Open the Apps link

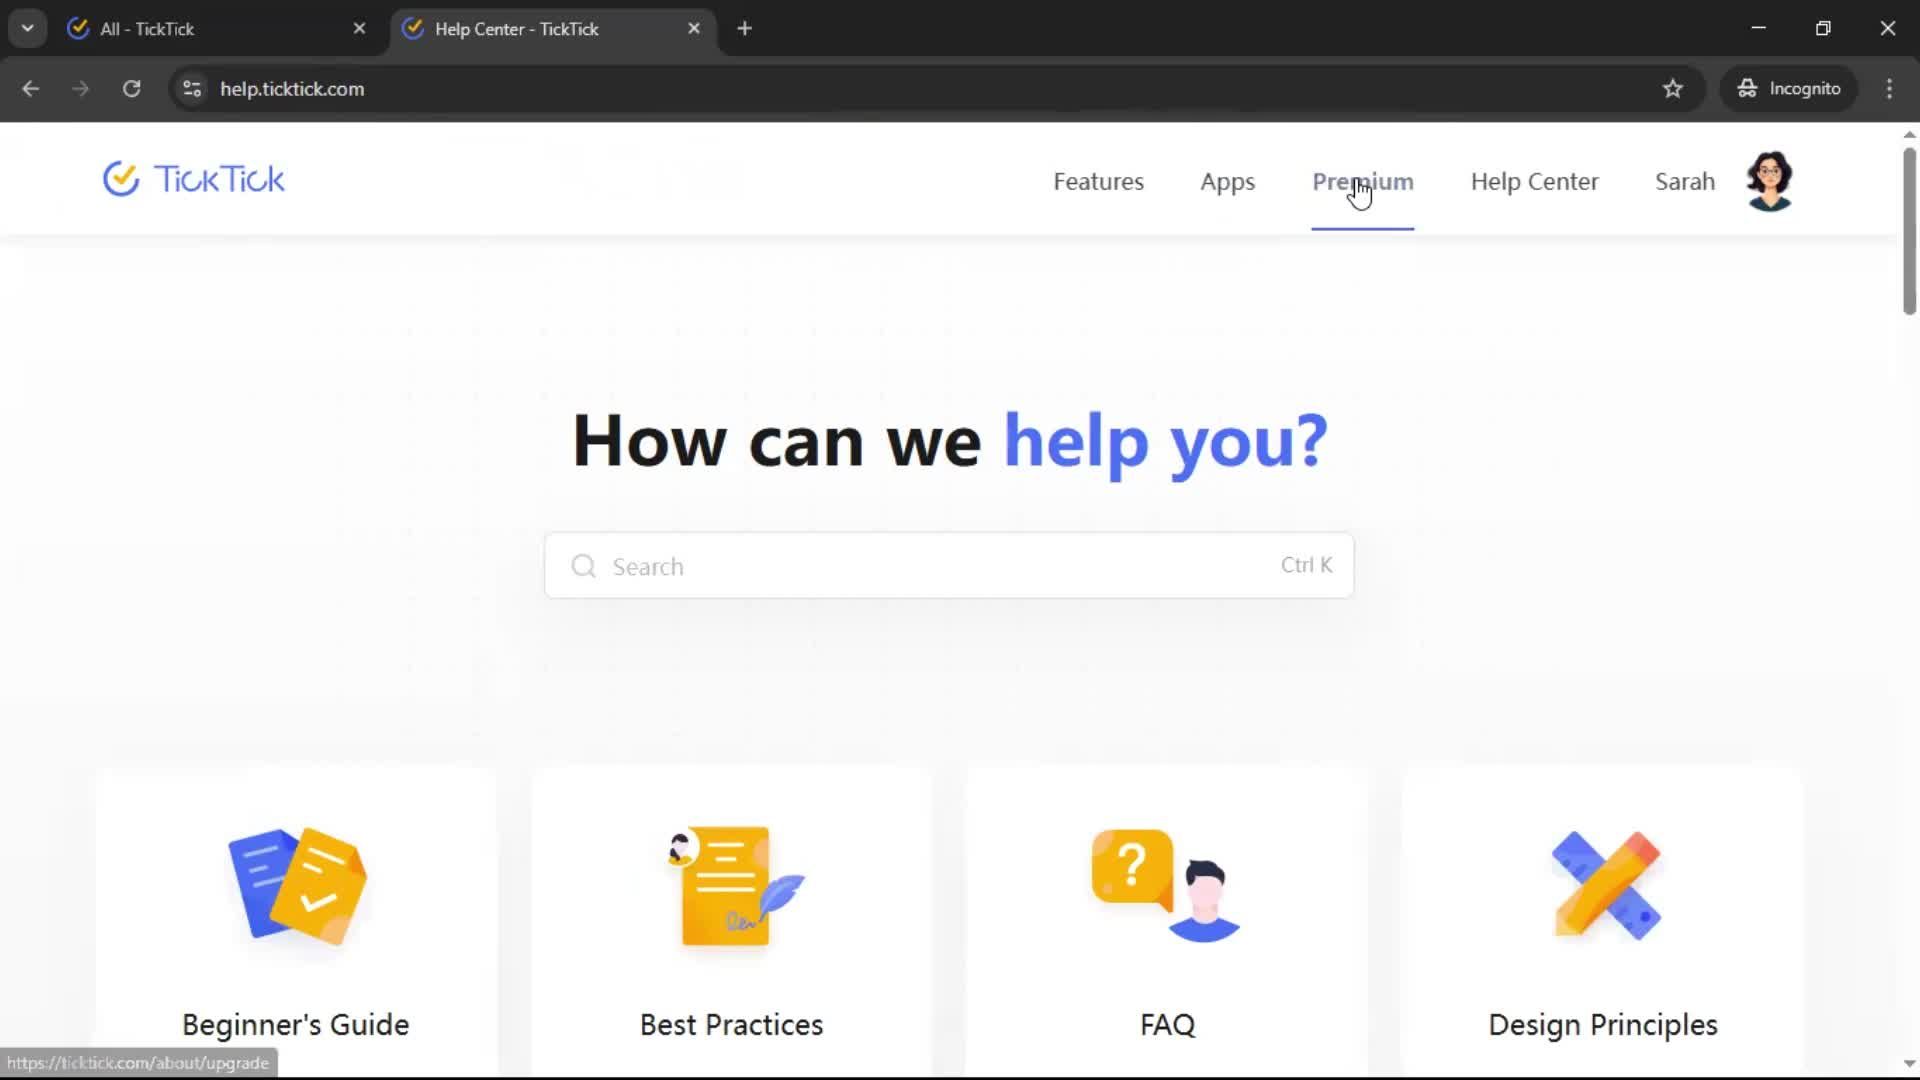click(x=1227, y=182)
